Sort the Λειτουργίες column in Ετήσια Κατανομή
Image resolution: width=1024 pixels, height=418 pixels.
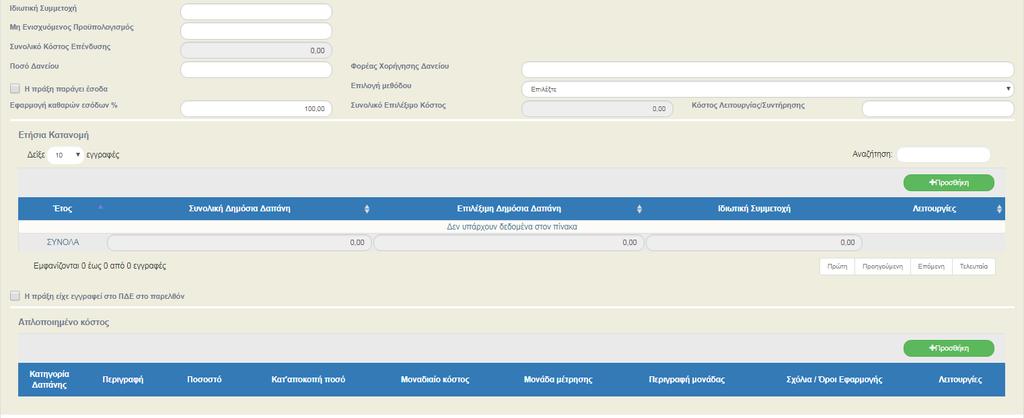934,209
